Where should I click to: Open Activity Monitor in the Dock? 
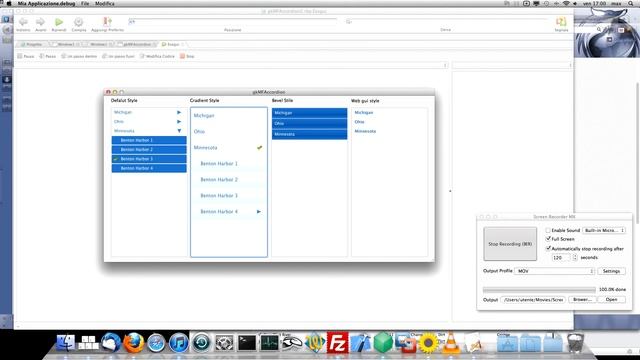269,343
